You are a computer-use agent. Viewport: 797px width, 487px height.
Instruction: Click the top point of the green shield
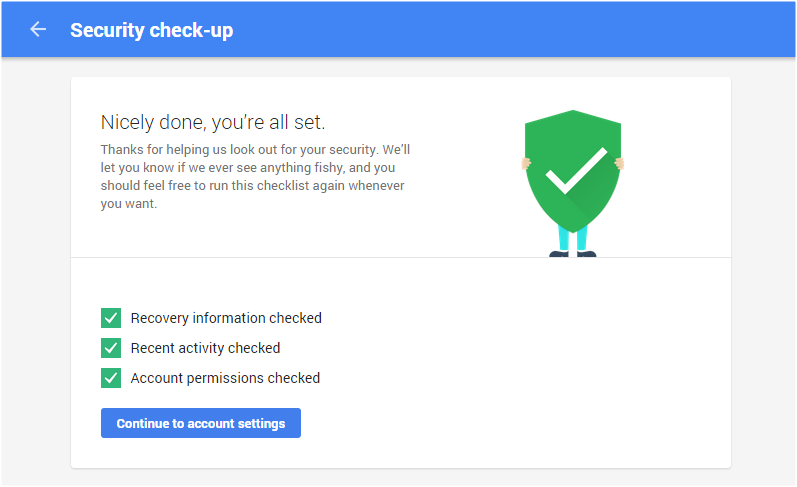(x=573, y=112)
